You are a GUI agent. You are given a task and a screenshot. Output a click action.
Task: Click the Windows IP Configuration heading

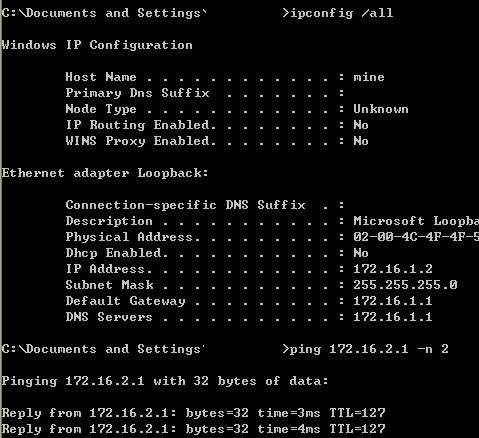tap(97, 45)
